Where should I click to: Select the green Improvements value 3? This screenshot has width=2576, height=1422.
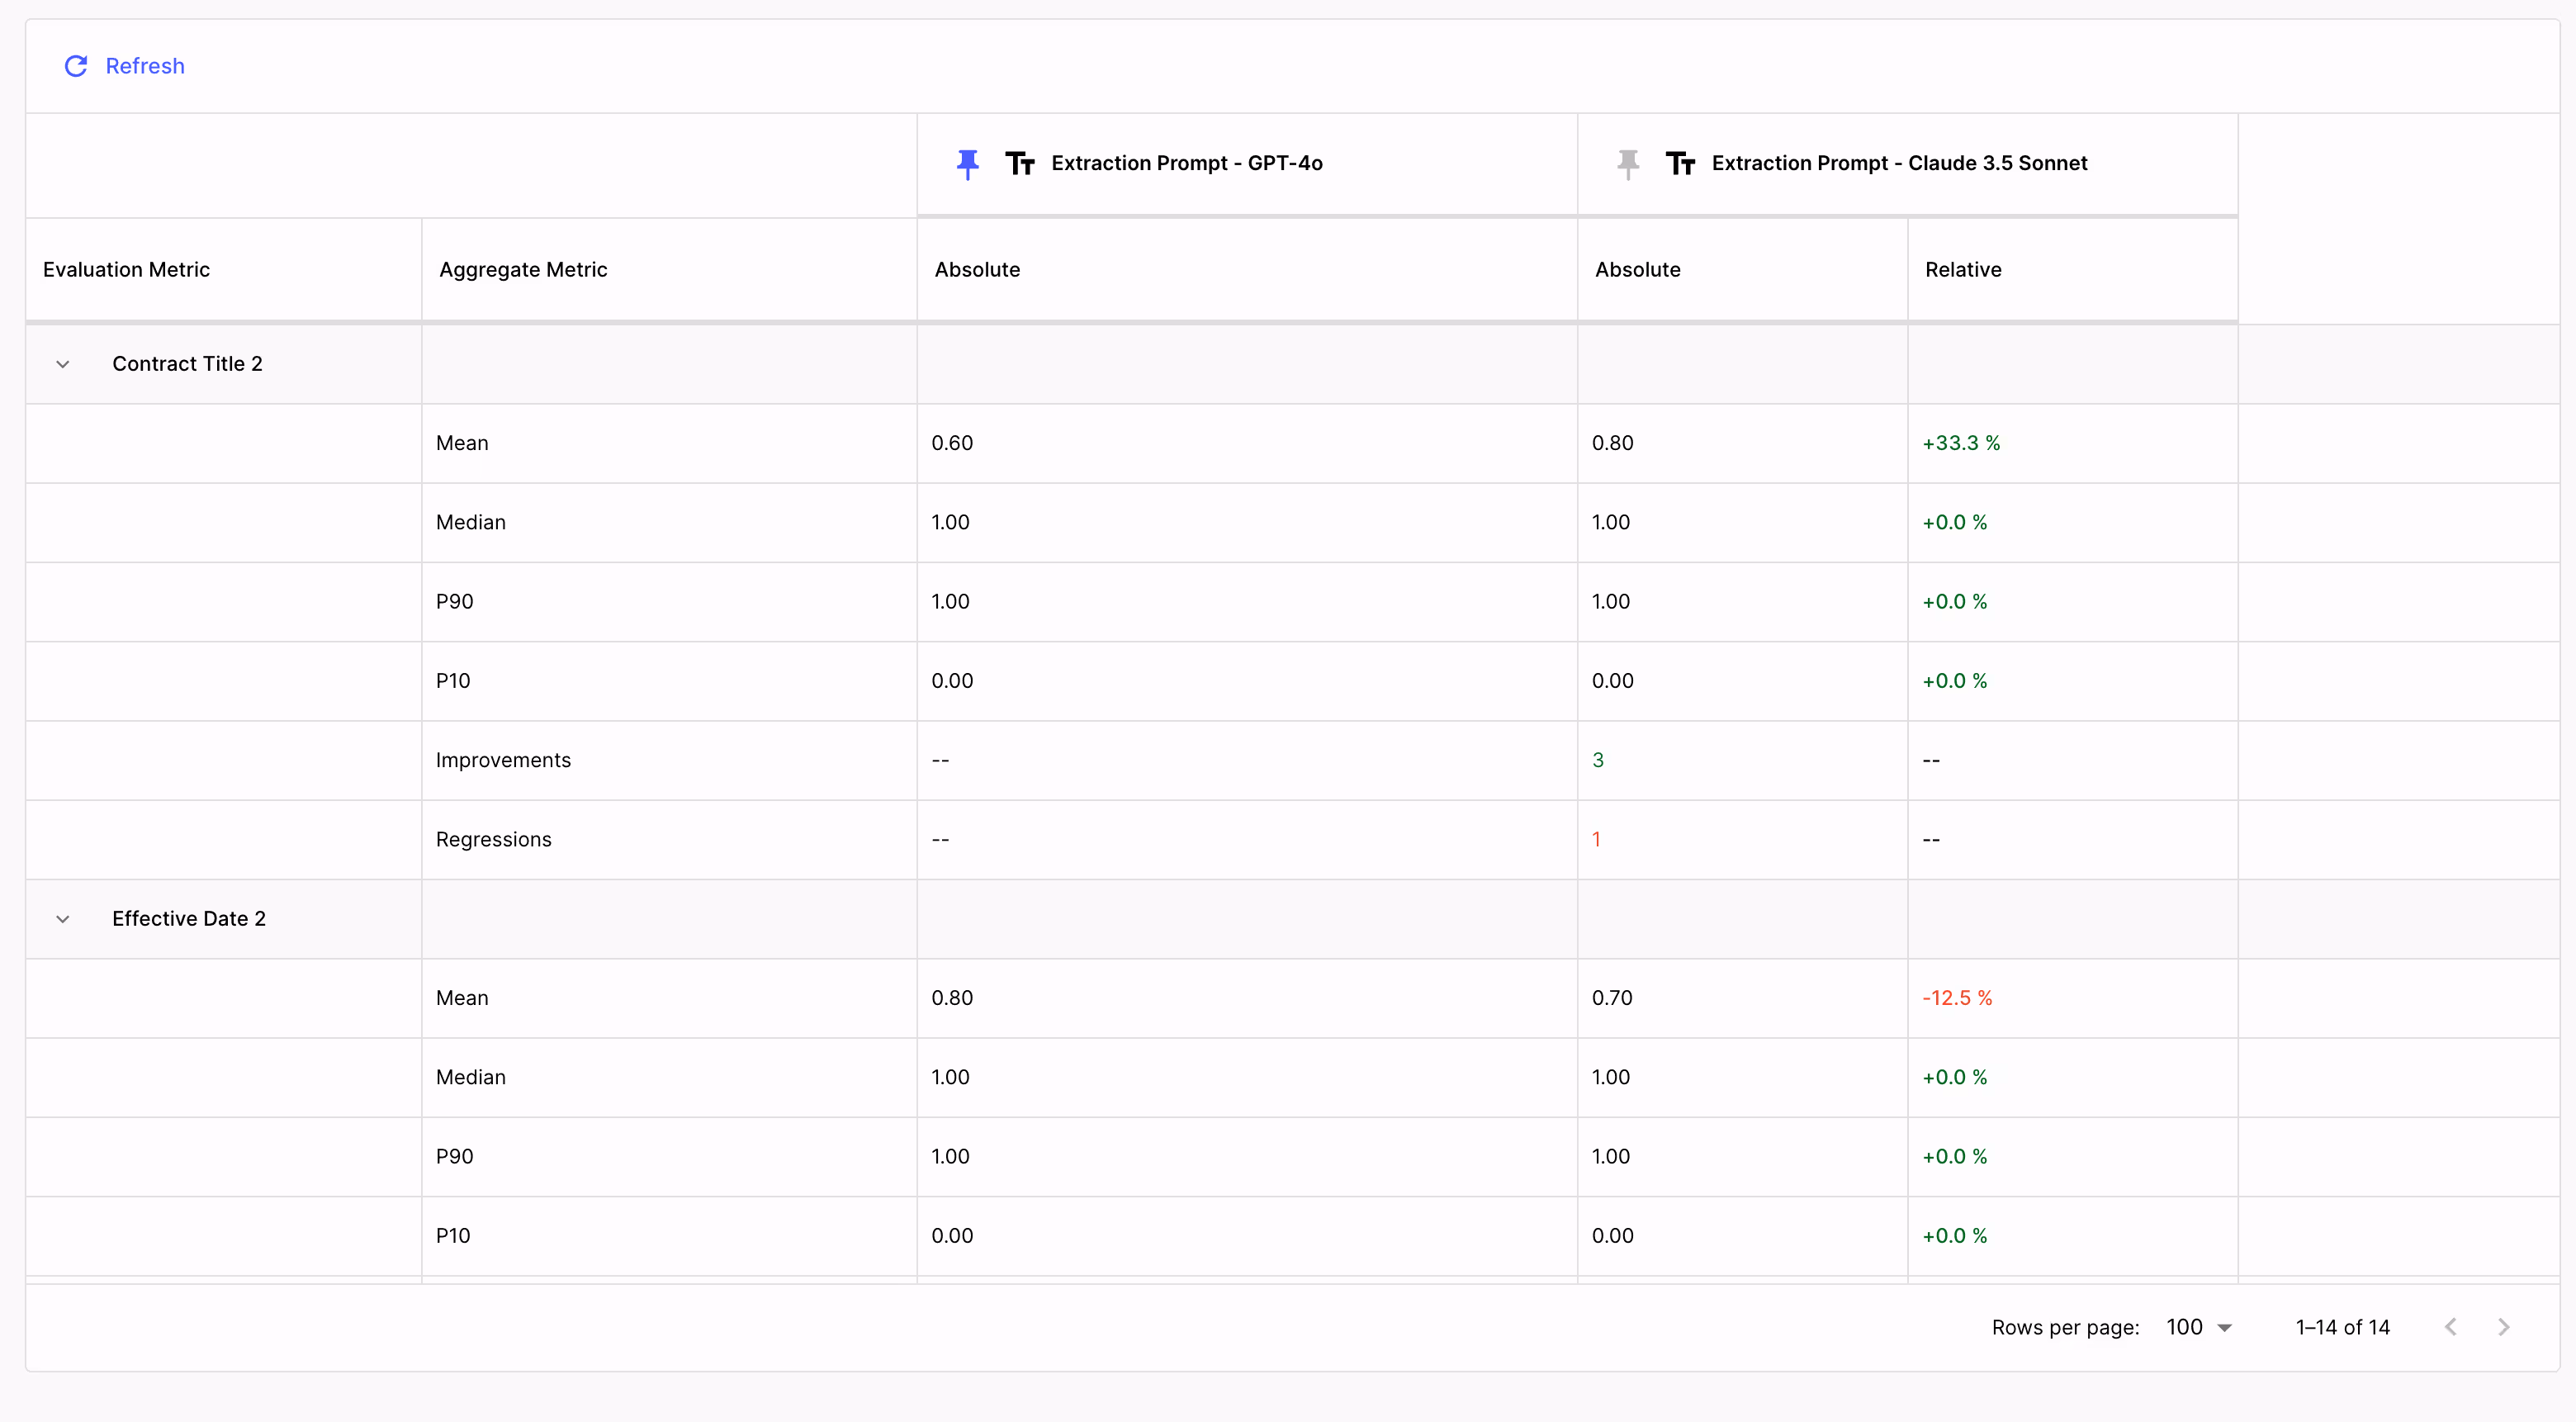(x=1597, y=760)
